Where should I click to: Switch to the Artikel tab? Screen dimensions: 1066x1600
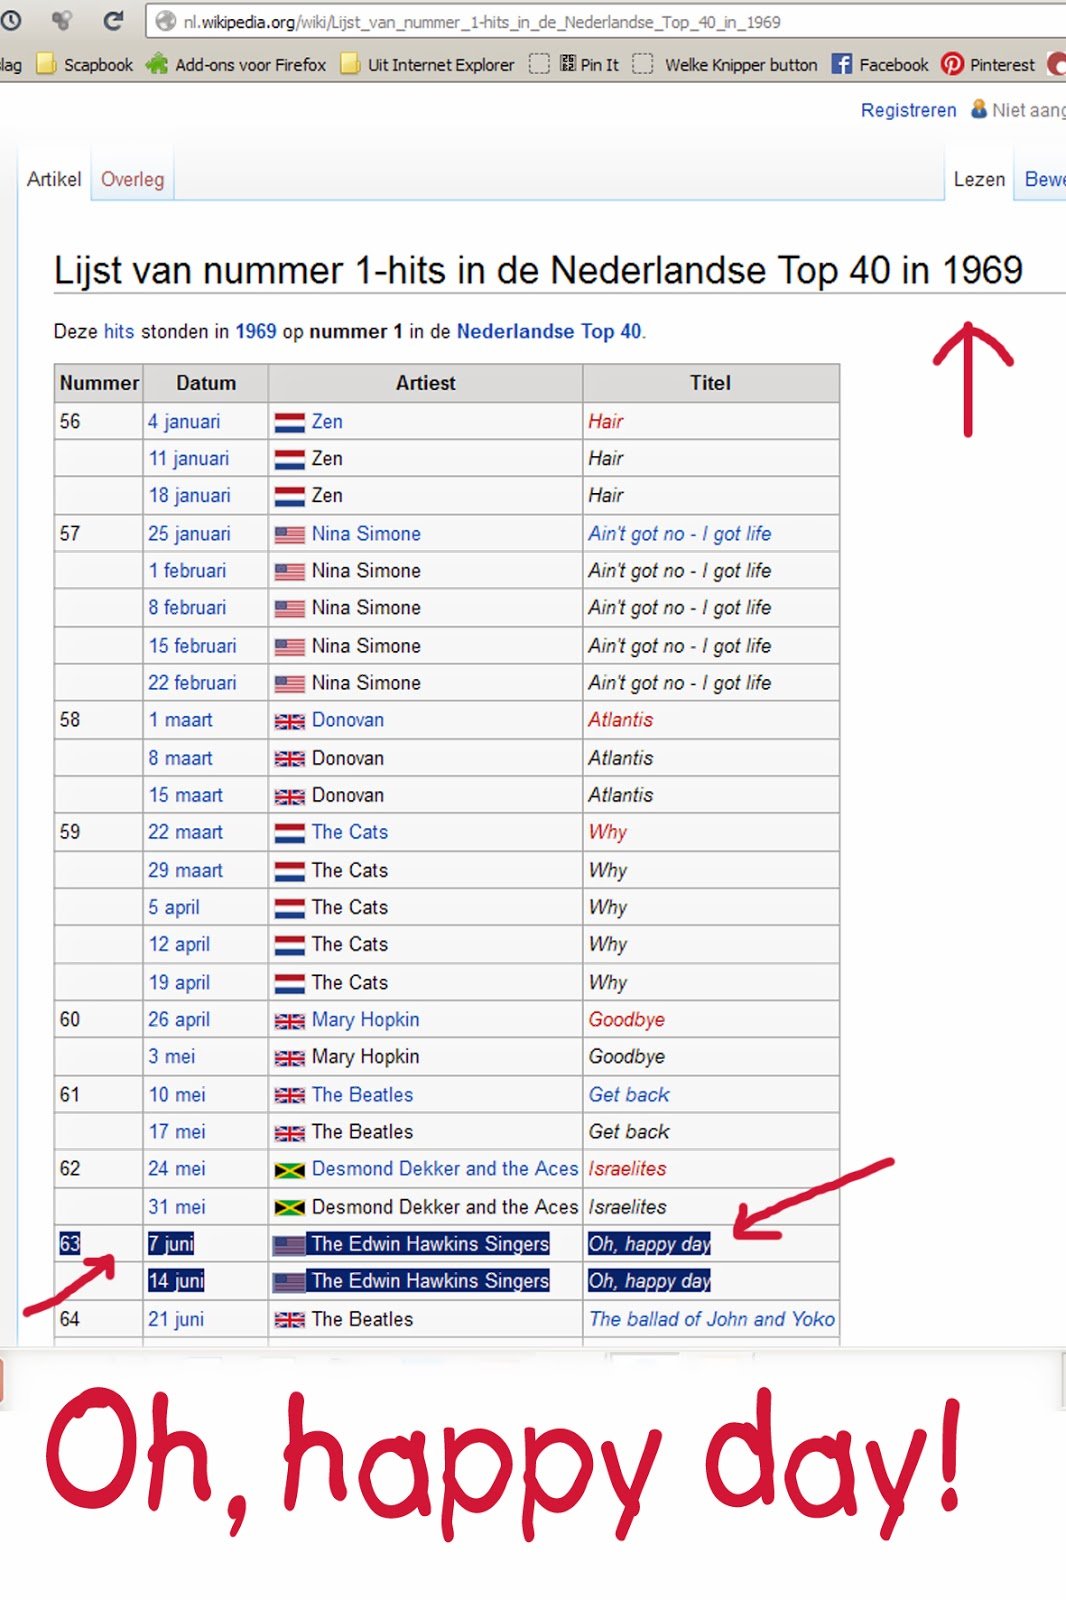pyautogui.click(x=54, y=179)
